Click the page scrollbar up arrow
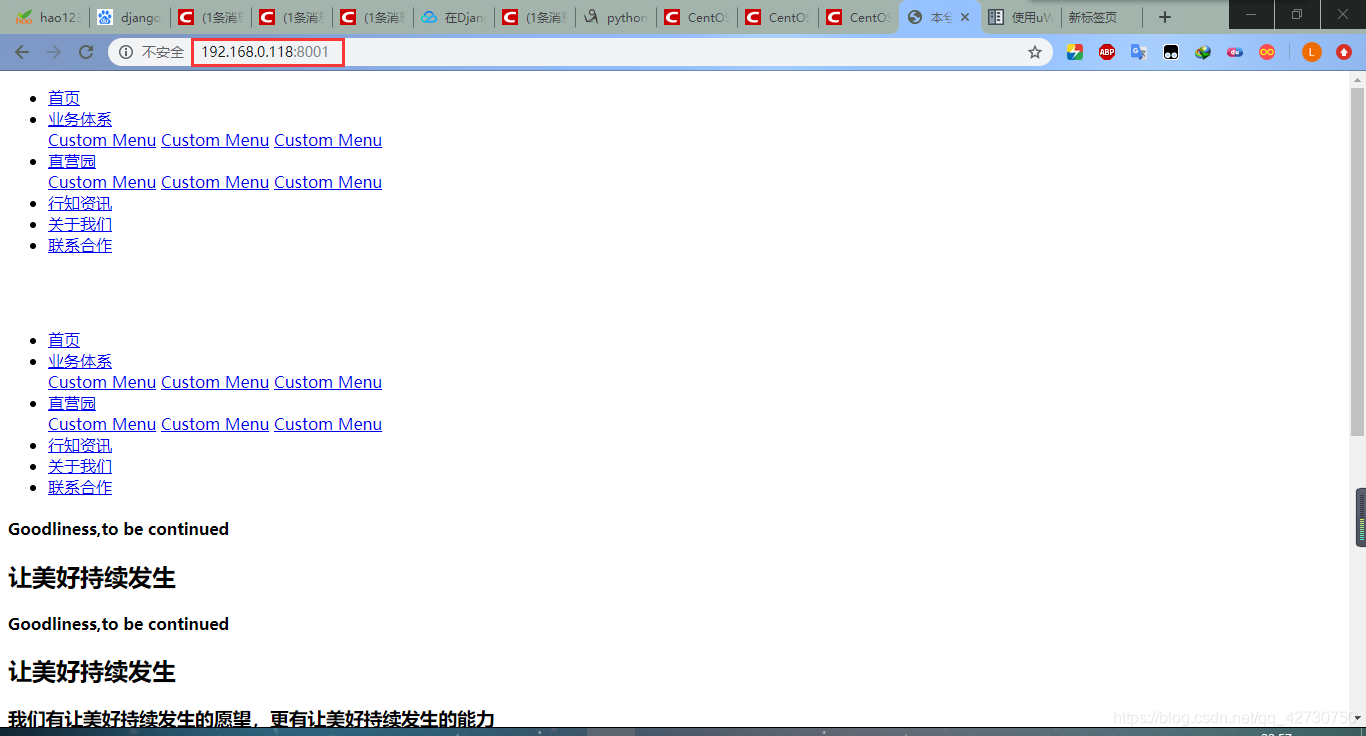The height and width of the screenshot is (736, 1366). point(1357,79)
